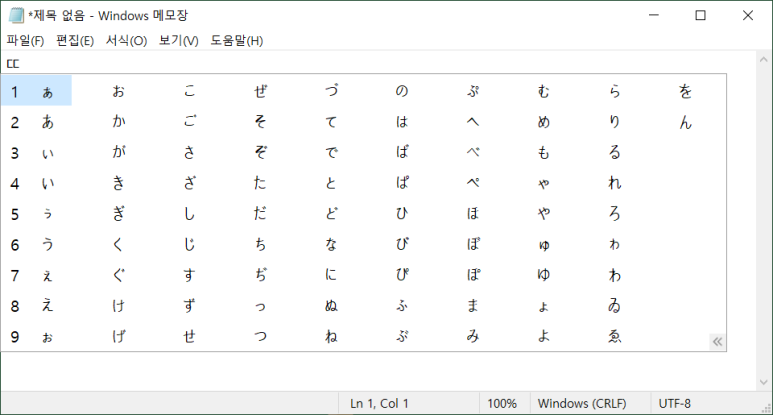
Task: Open the 도움말(H) menu
Action: (237, 40)
